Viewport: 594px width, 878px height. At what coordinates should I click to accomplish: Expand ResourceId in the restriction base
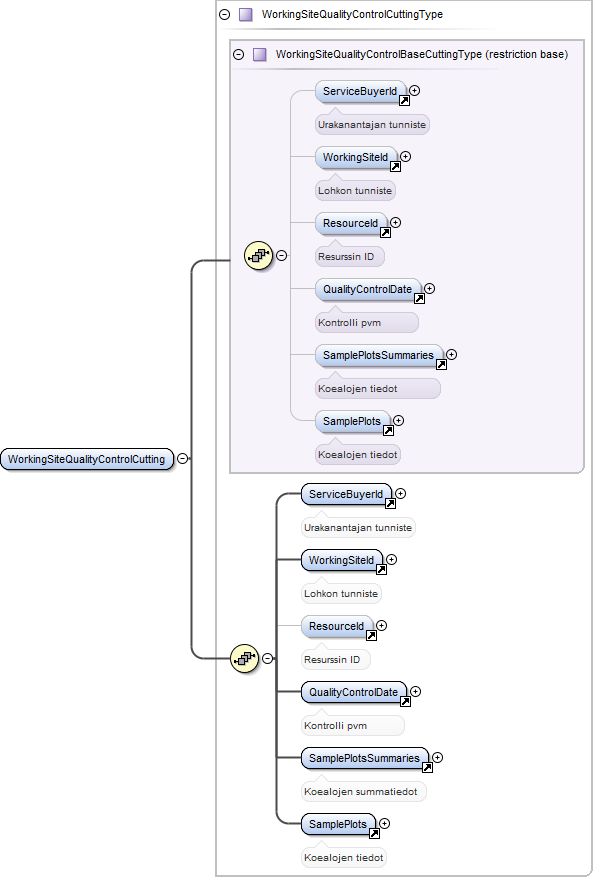[395, 222]
